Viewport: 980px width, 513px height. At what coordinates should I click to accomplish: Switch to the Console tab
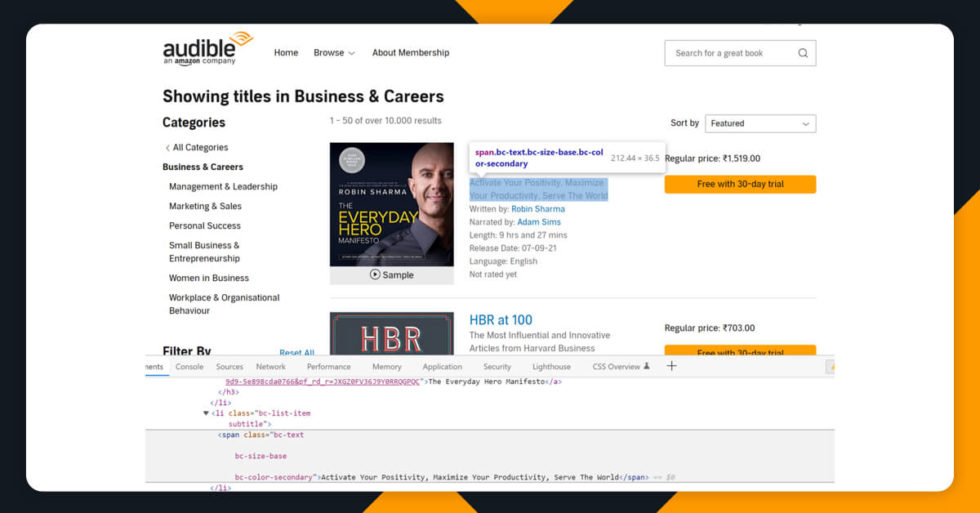click(x=189, y=367)
